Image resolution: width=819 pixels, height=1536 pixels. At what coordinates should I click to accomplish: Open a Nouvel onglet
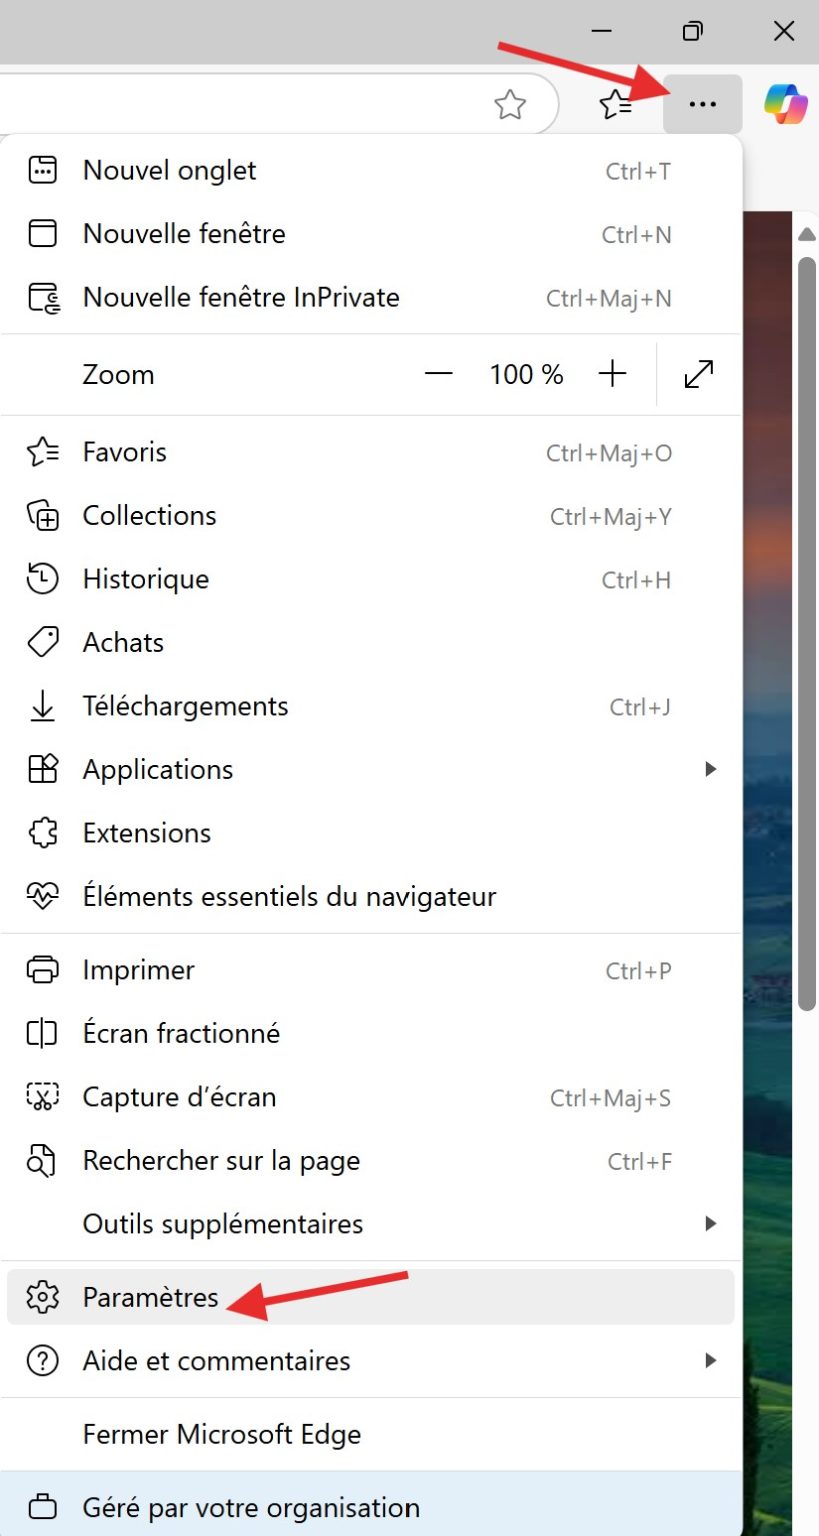coord(169,170)
